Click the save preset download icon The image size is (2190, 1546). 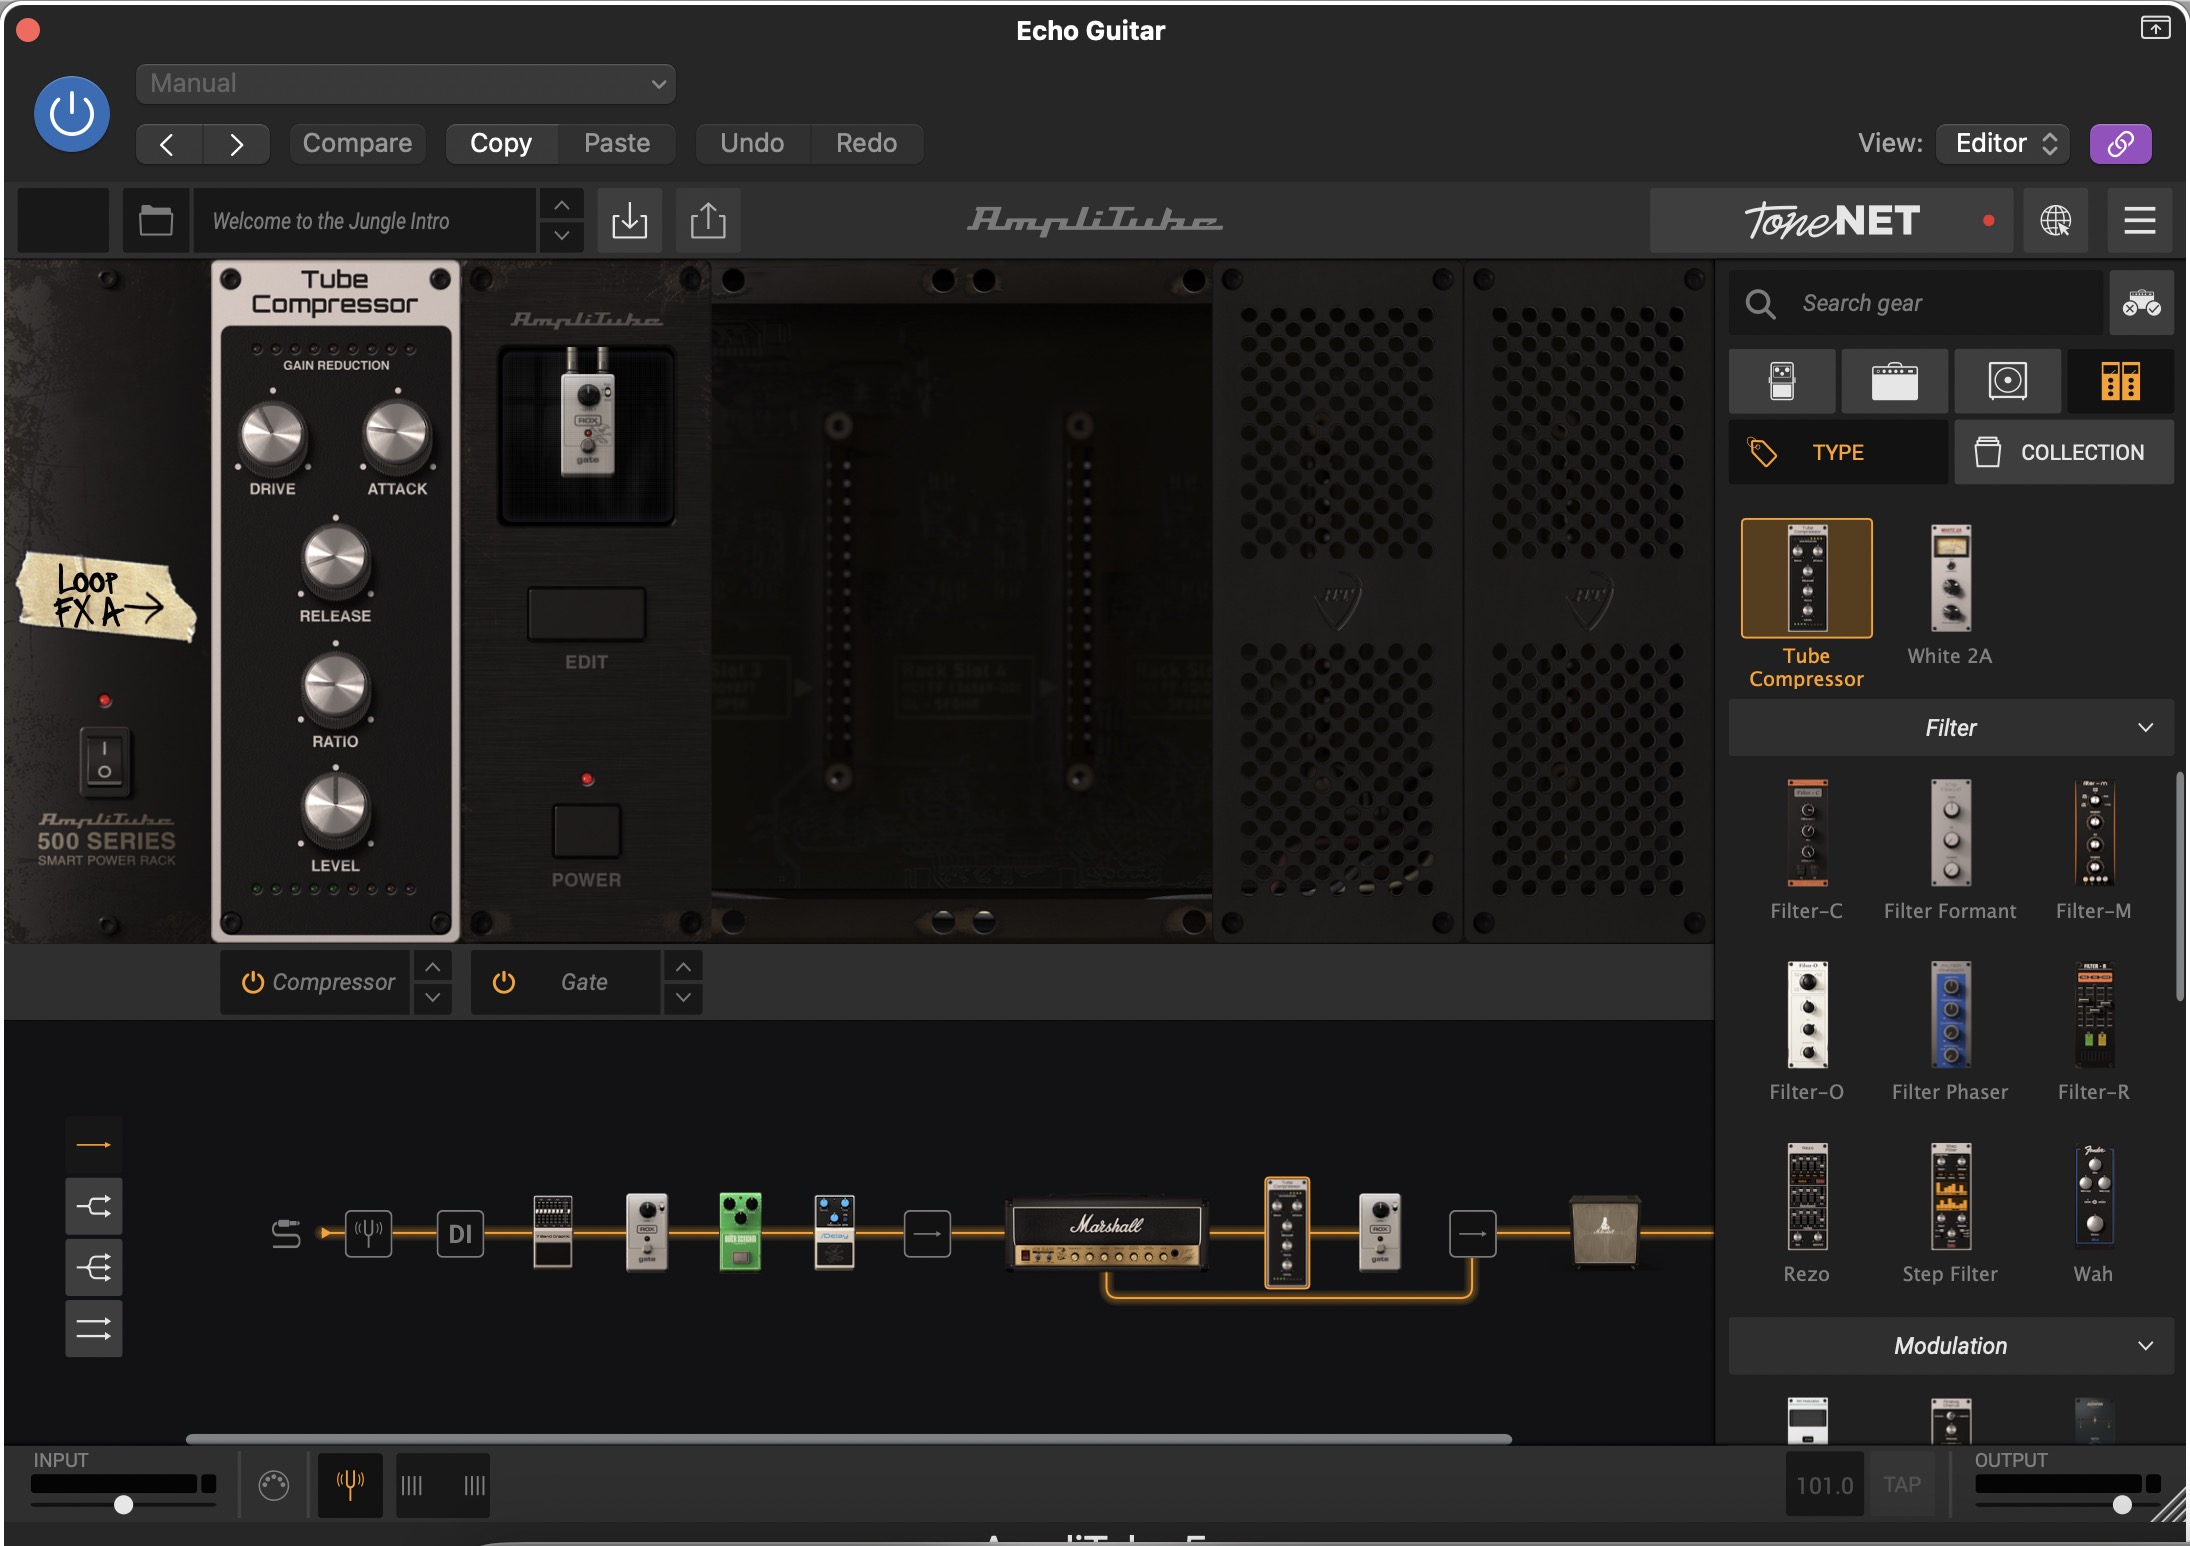point(629,220)
